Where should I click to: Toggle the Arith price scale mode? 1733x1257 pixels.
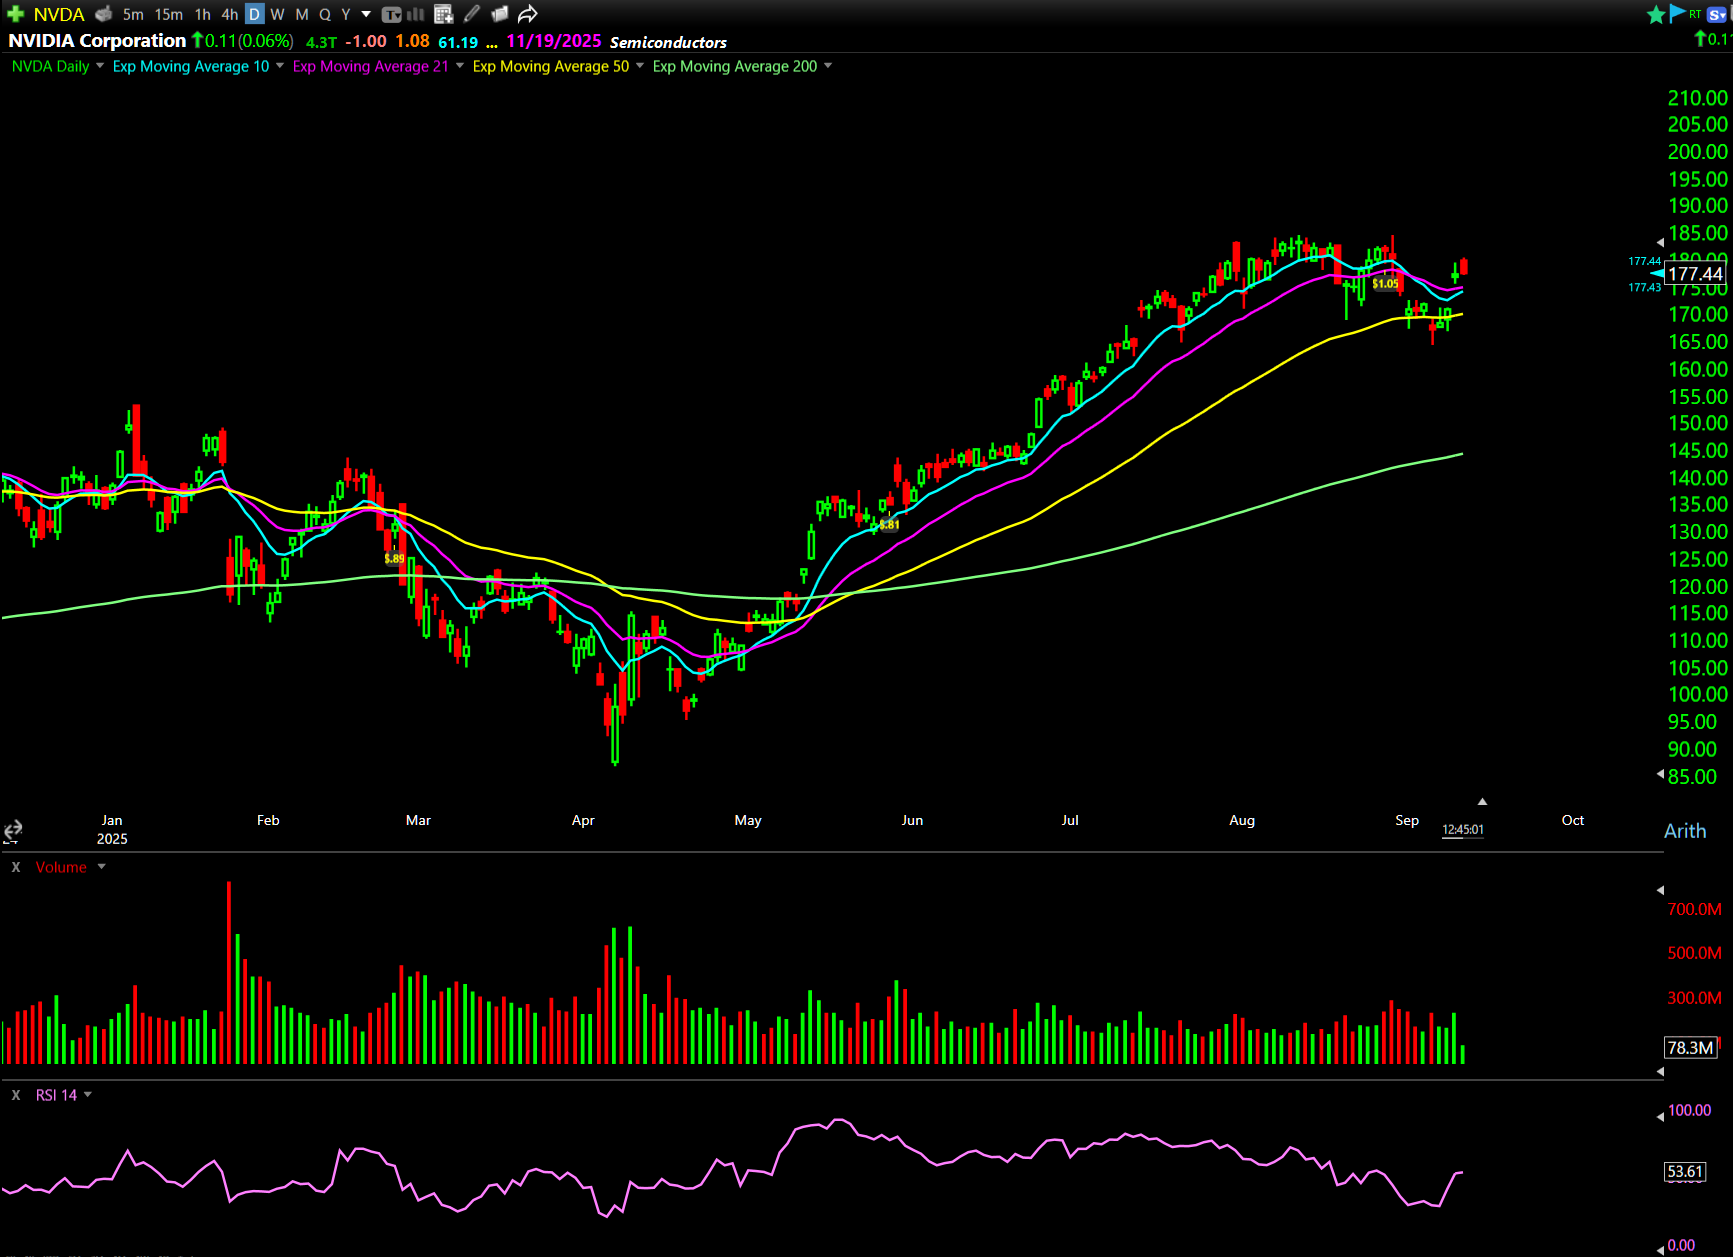pos(1685,831)
